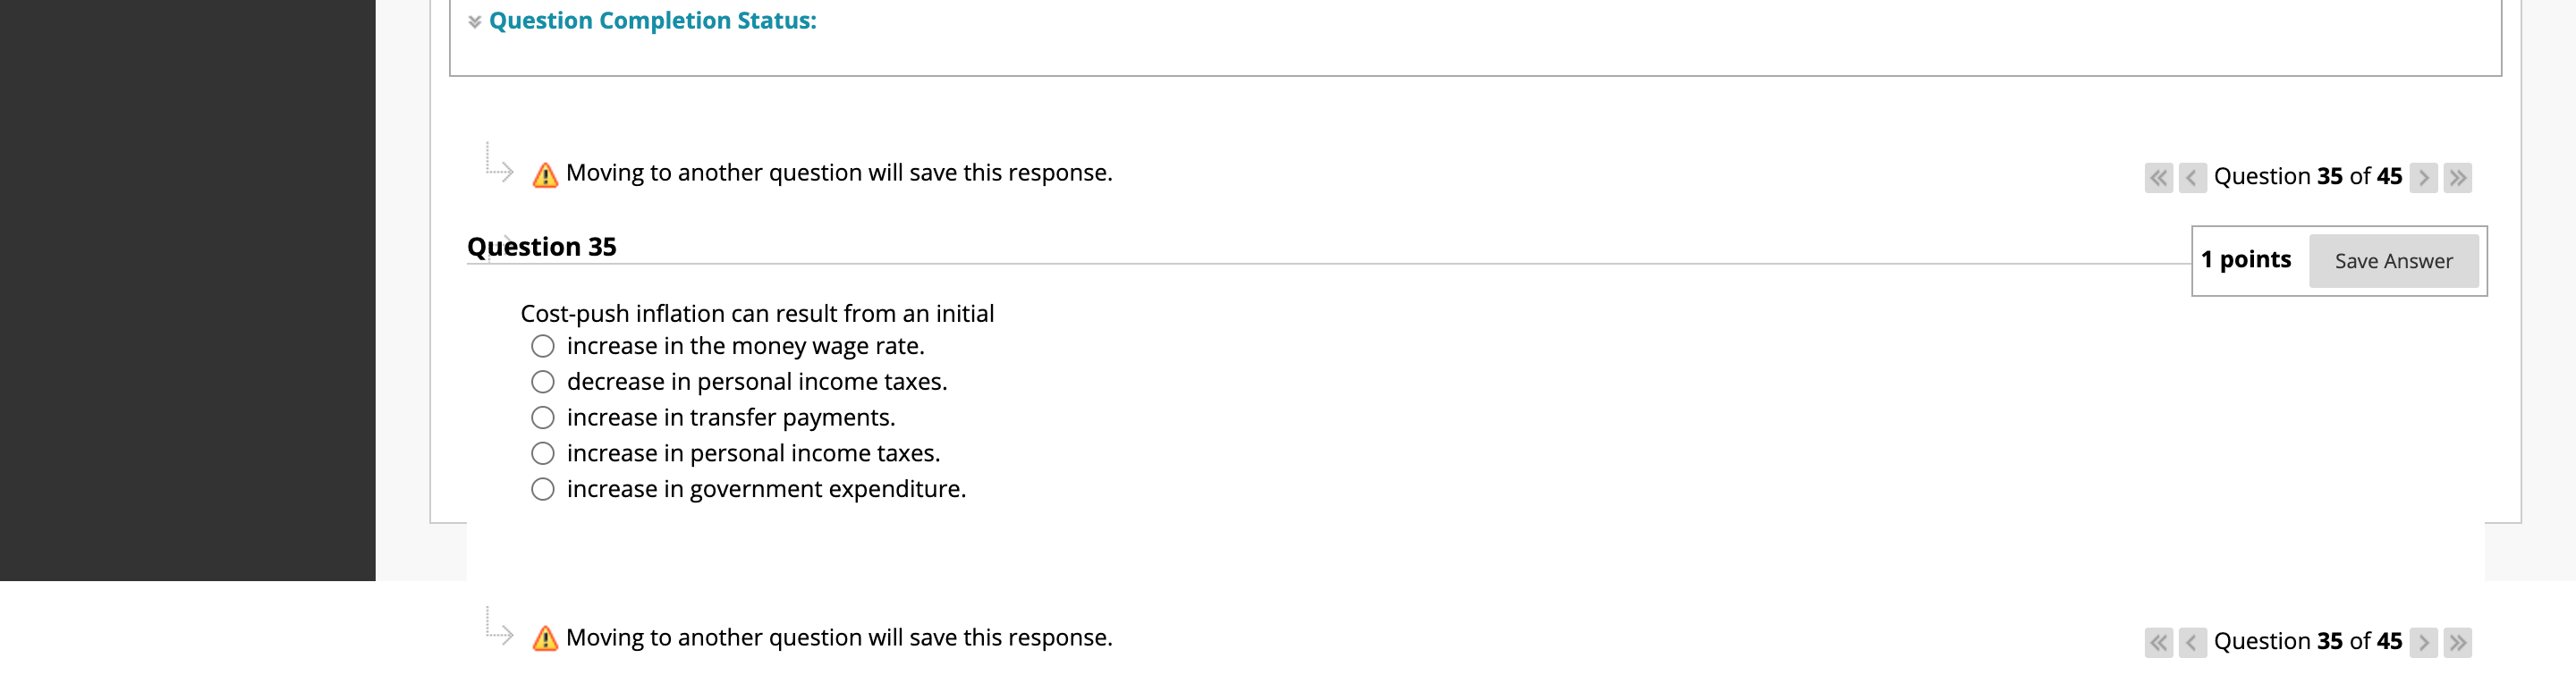
Task: Collapse the Question Completion Status section
Action: (474, 19)
